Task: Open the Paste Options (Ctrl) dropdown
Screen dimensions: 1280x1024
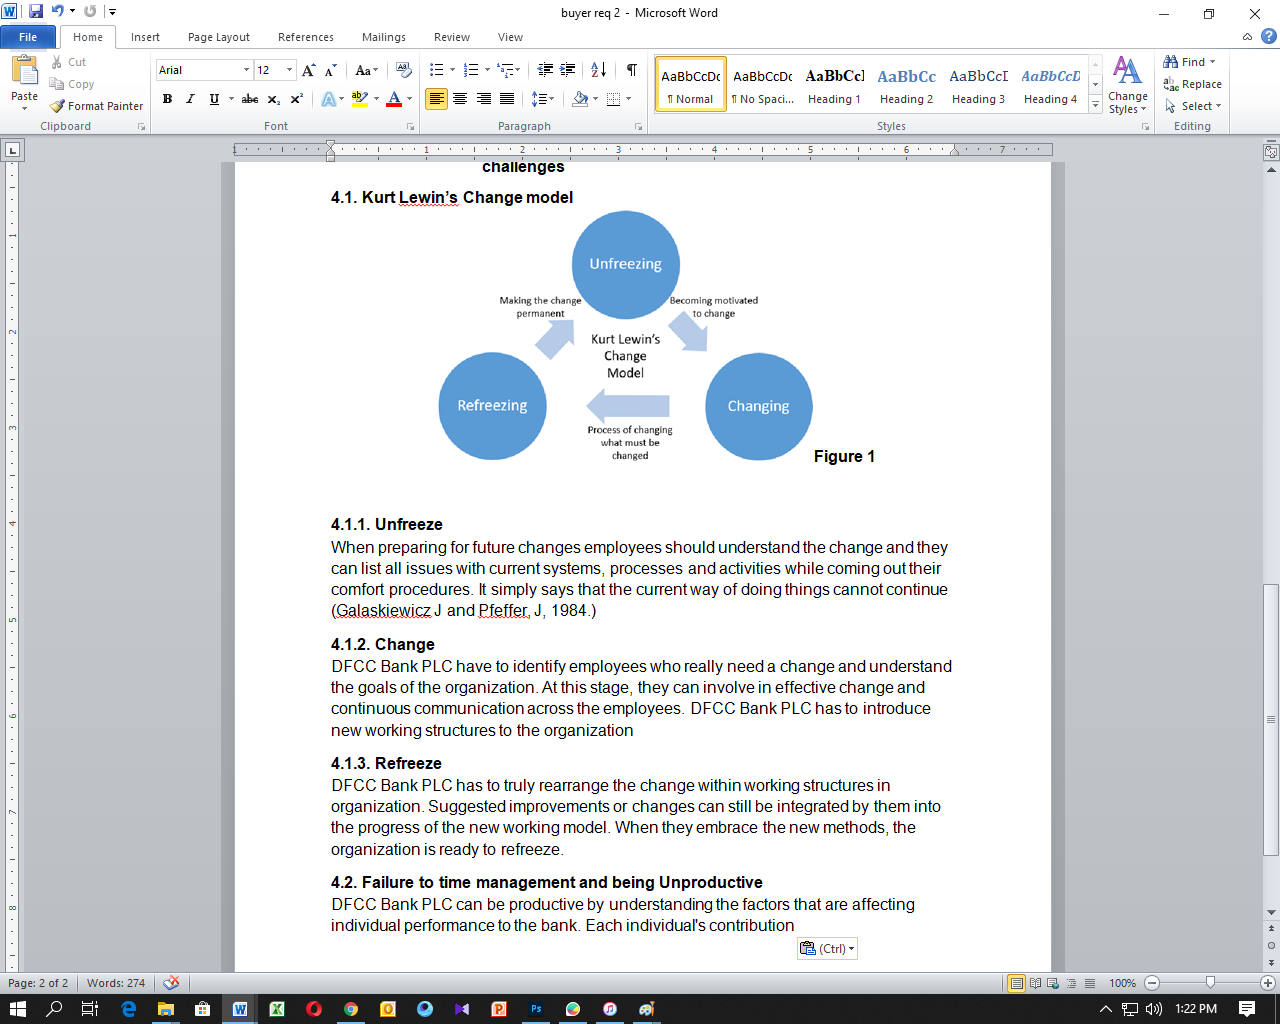Action: [827, 949]
